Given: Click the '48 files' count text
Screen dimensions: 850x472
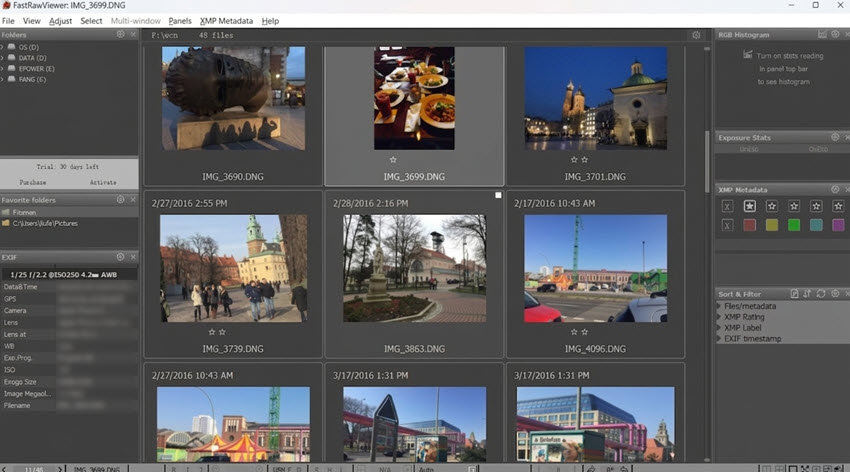Looking at the screenshot, I should pyautogui.click(x=216, y=35).
